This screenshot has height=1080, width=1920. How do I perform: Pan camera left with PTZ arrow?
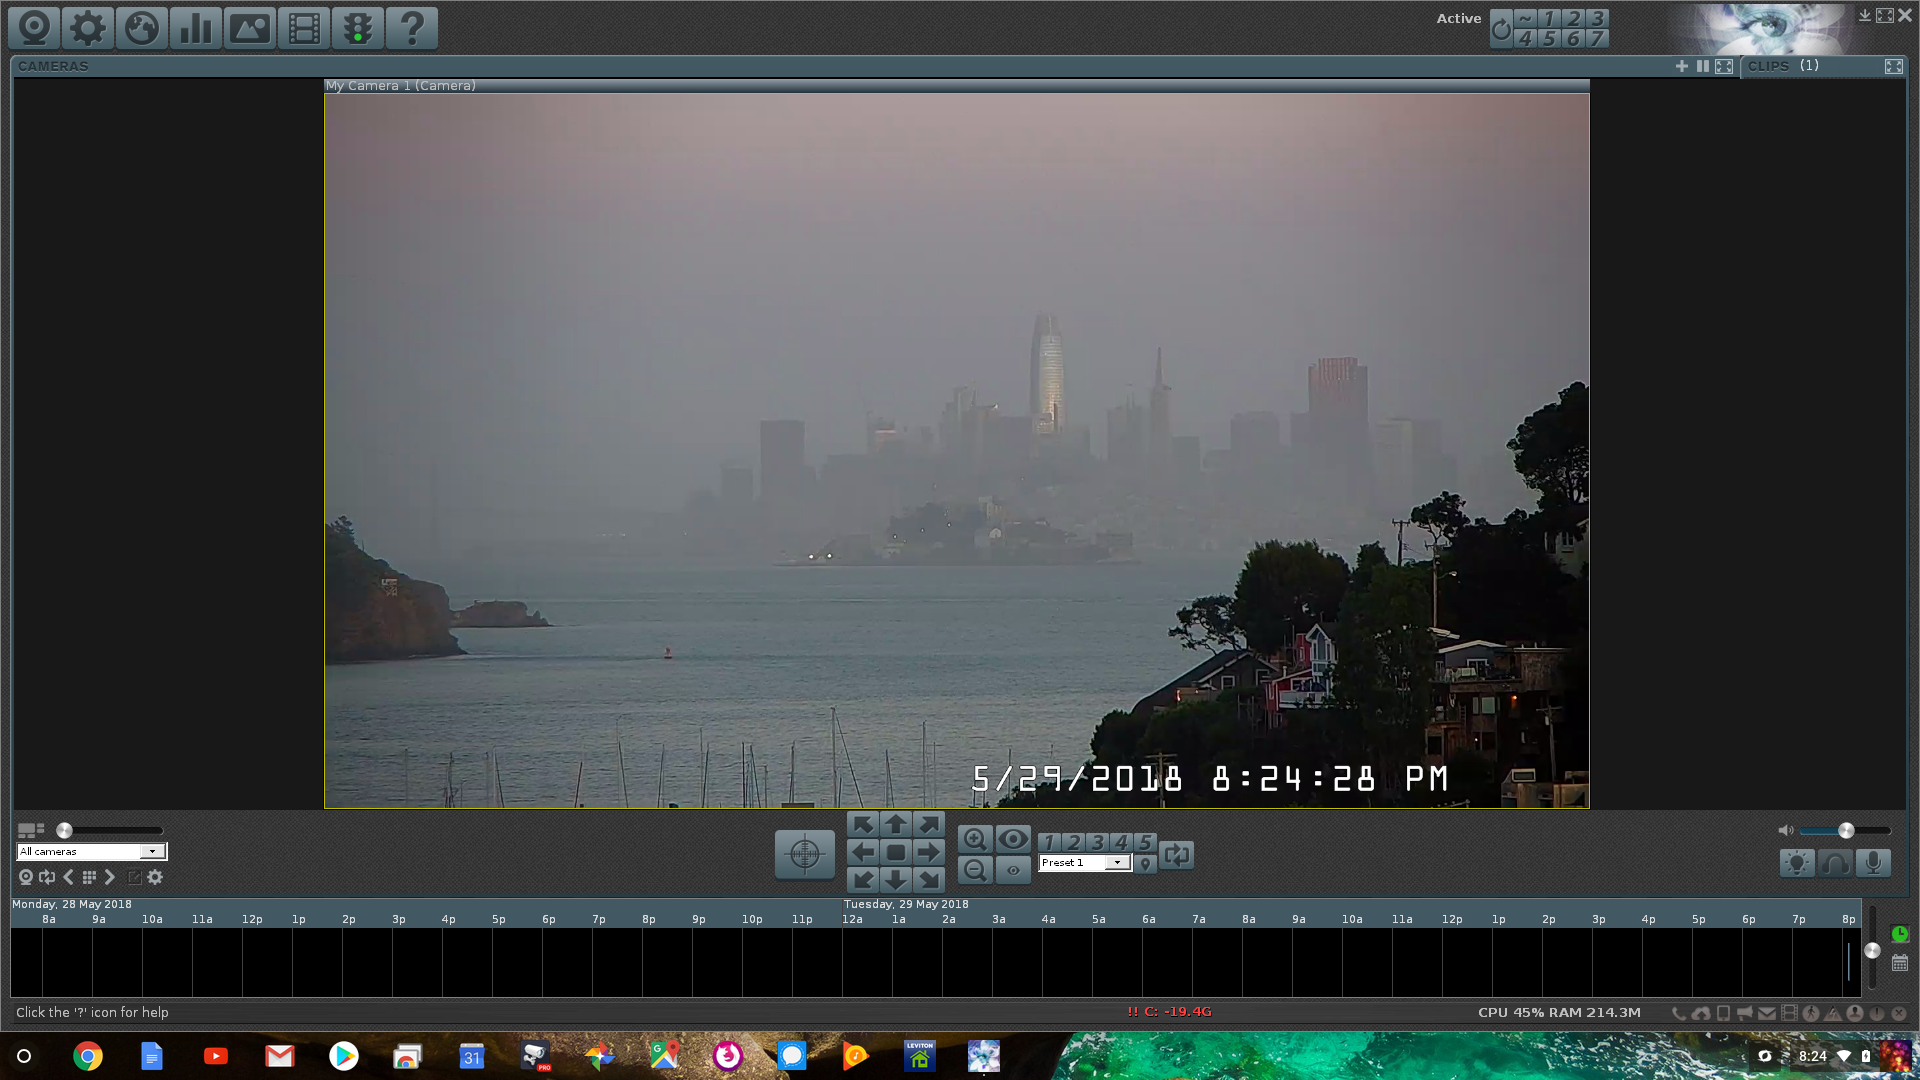(x=863, y=852)
